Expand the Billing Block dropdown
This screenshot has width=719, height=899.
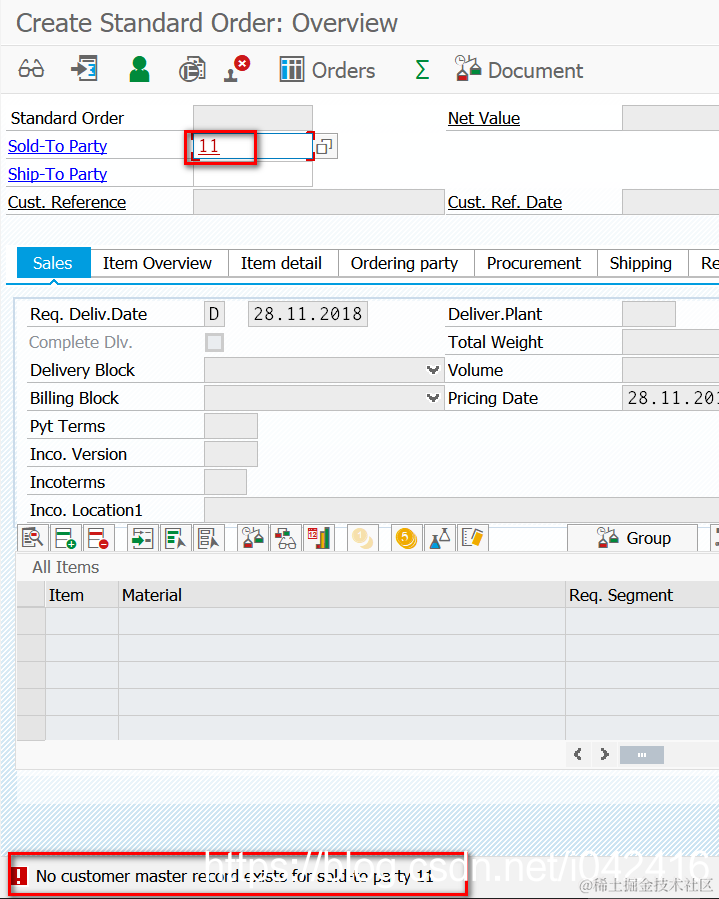pos(433,398)
